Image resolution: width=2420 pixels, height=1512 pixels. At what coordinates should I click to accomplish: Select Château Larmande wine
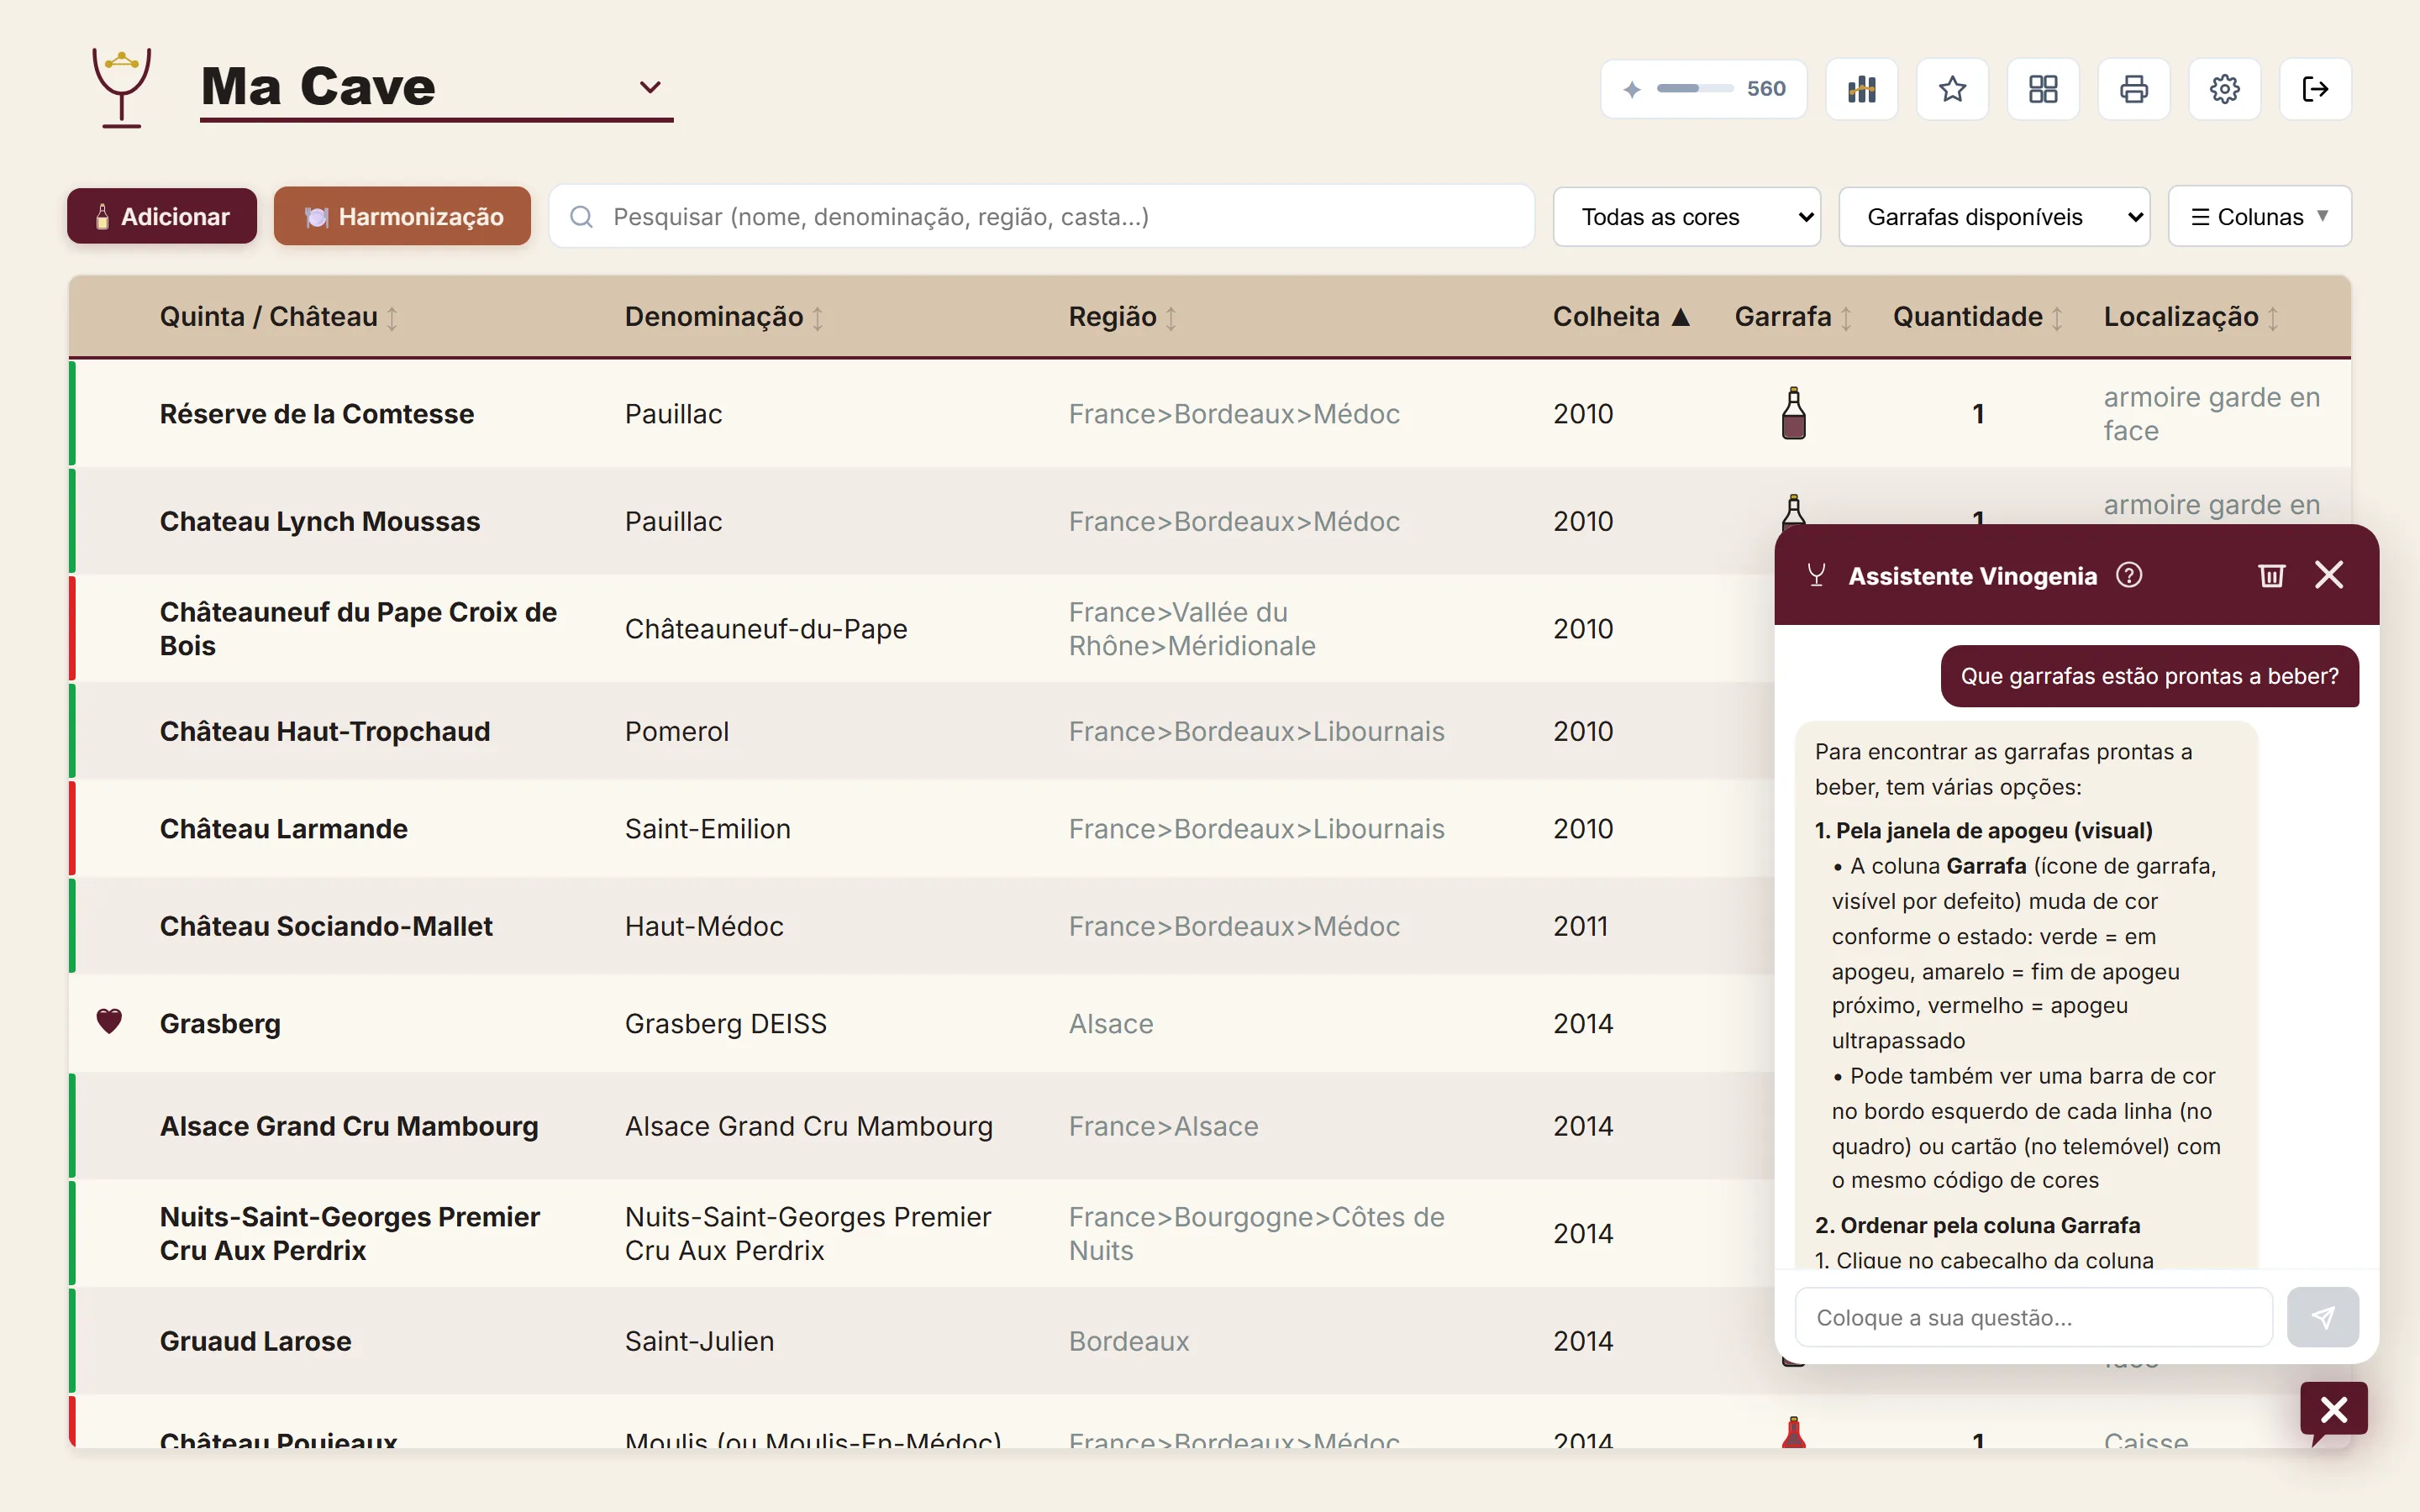click(x=284, y=829)
